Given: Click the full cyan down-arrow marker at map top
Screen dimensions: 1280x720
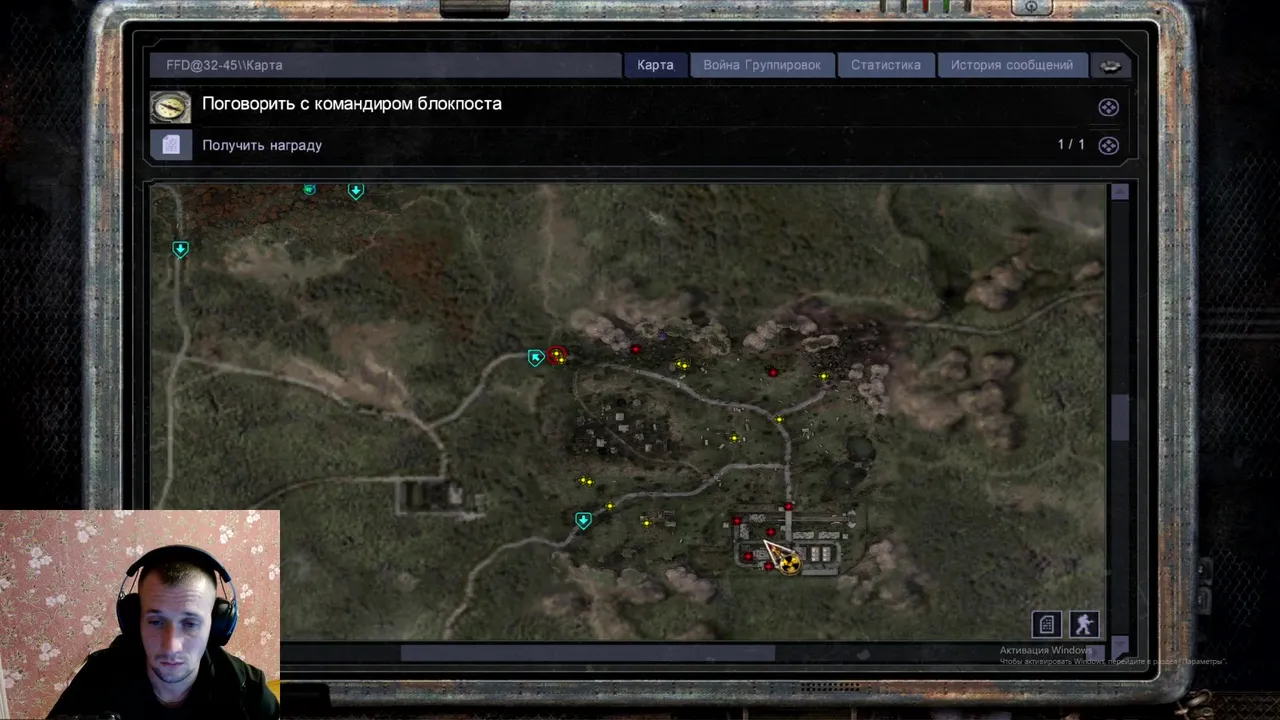Looking at the screenshot, I should click(x=356, y=190).
